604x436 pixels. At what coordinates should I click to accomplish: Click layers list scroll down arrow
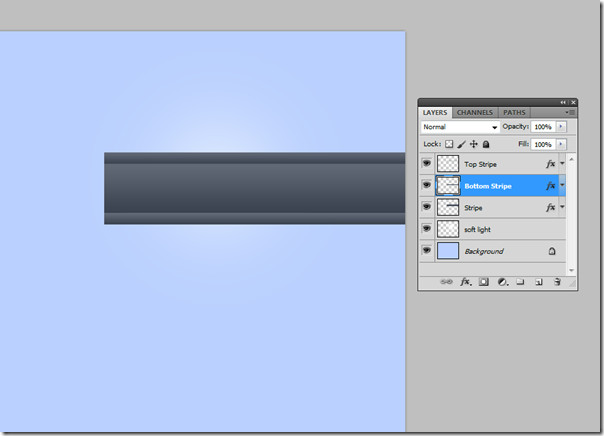point(572,270)
